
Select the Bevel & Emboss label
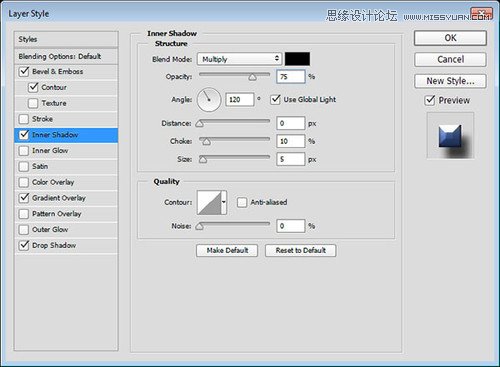pyautogui.click(x=58, y=71)
